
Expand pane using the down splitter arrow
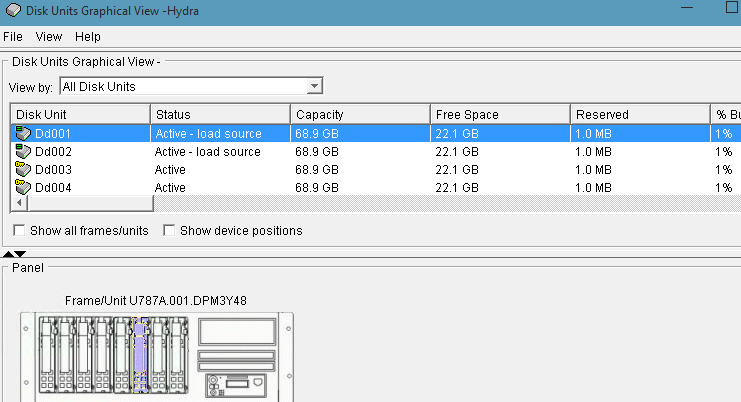click(x=20, y=254)
